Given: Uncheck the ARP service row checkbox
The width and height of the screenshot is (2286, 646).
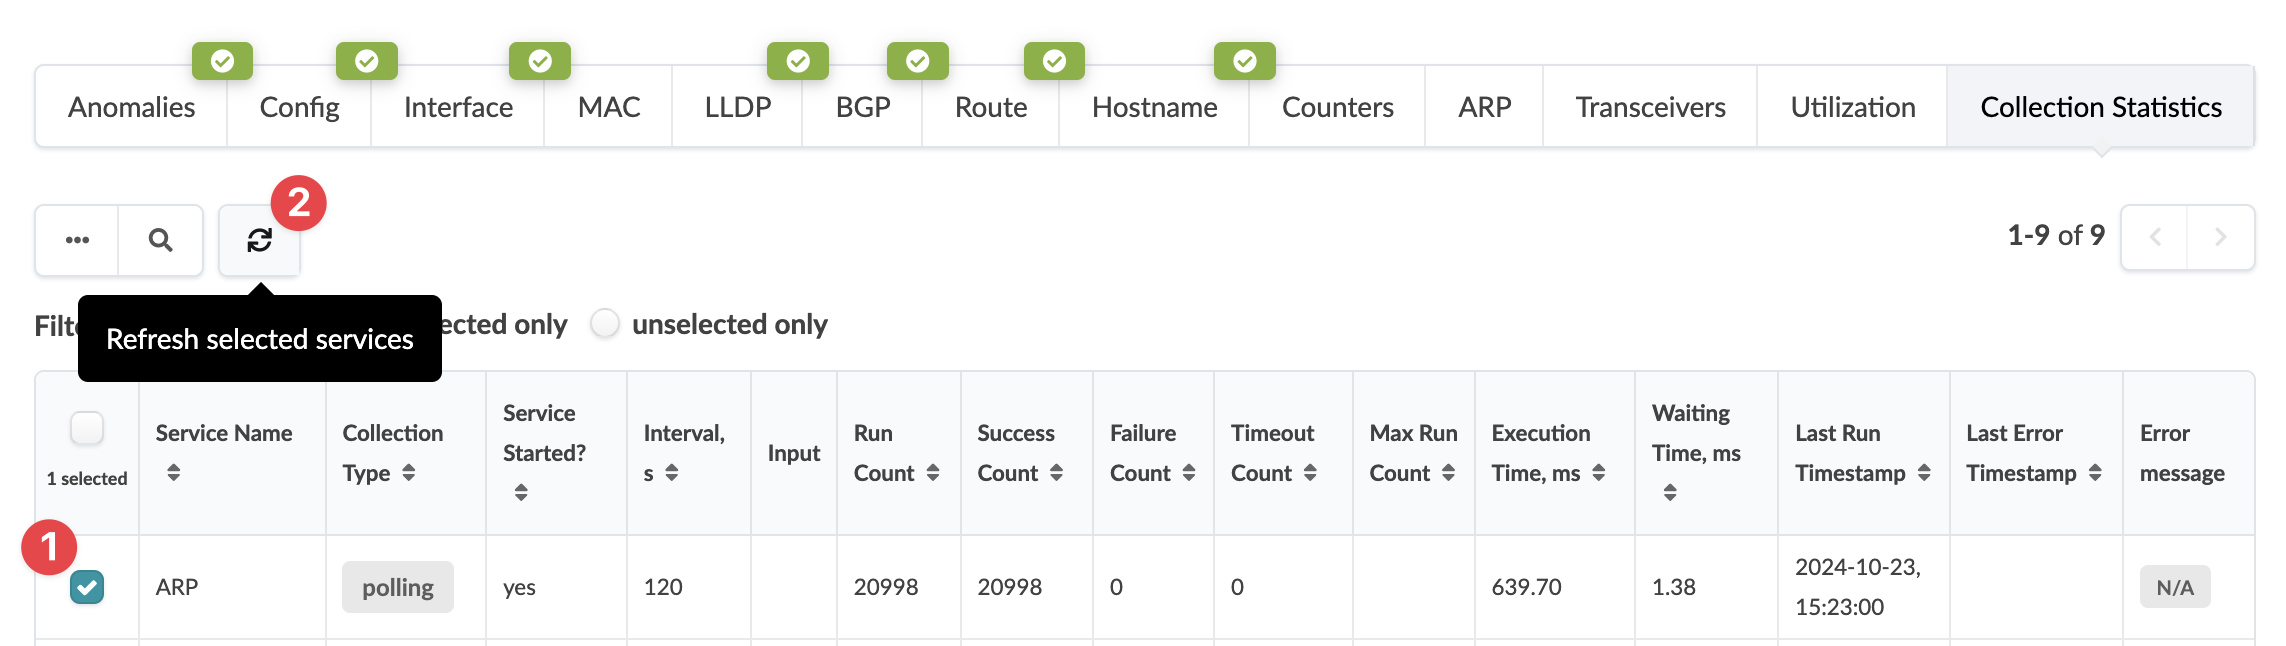Looking at the screenshot, I should pyautogui.click(x=87, y=587).
